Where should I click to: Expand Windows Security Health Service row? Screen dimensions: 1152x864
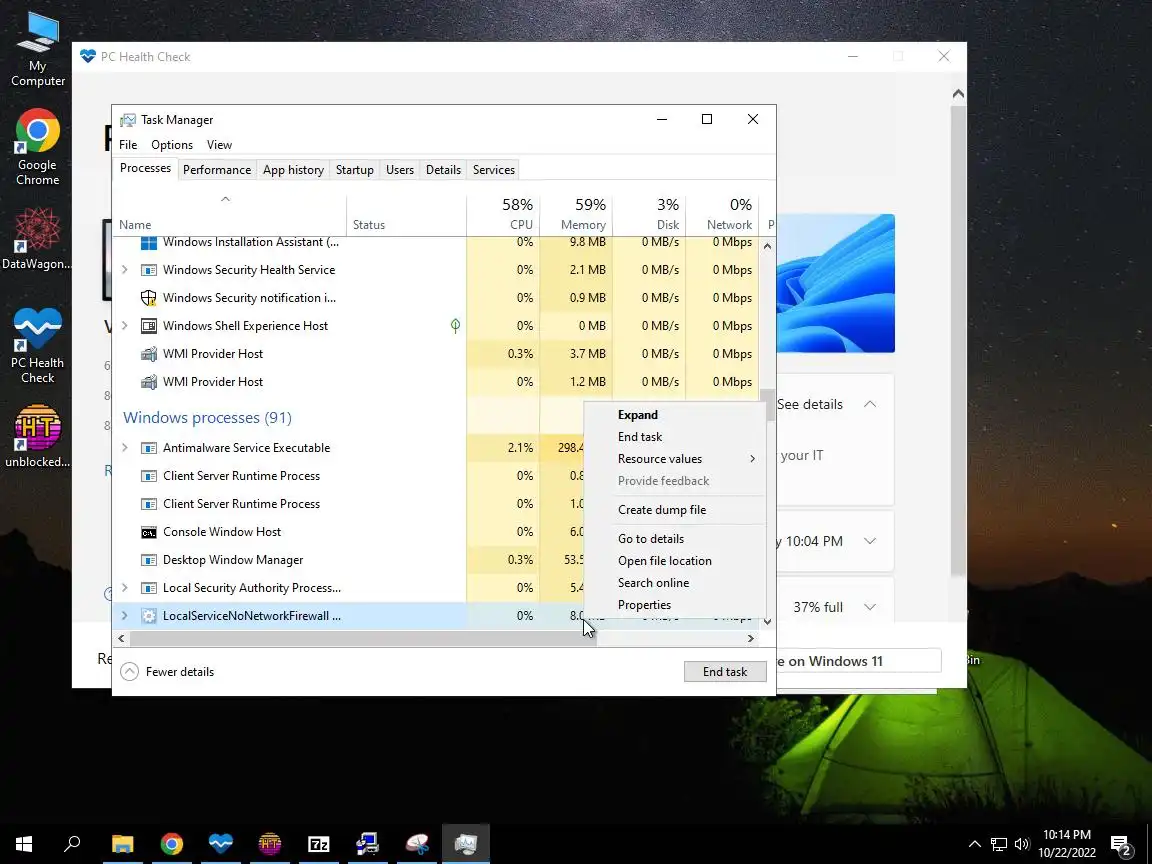(125, 270)
